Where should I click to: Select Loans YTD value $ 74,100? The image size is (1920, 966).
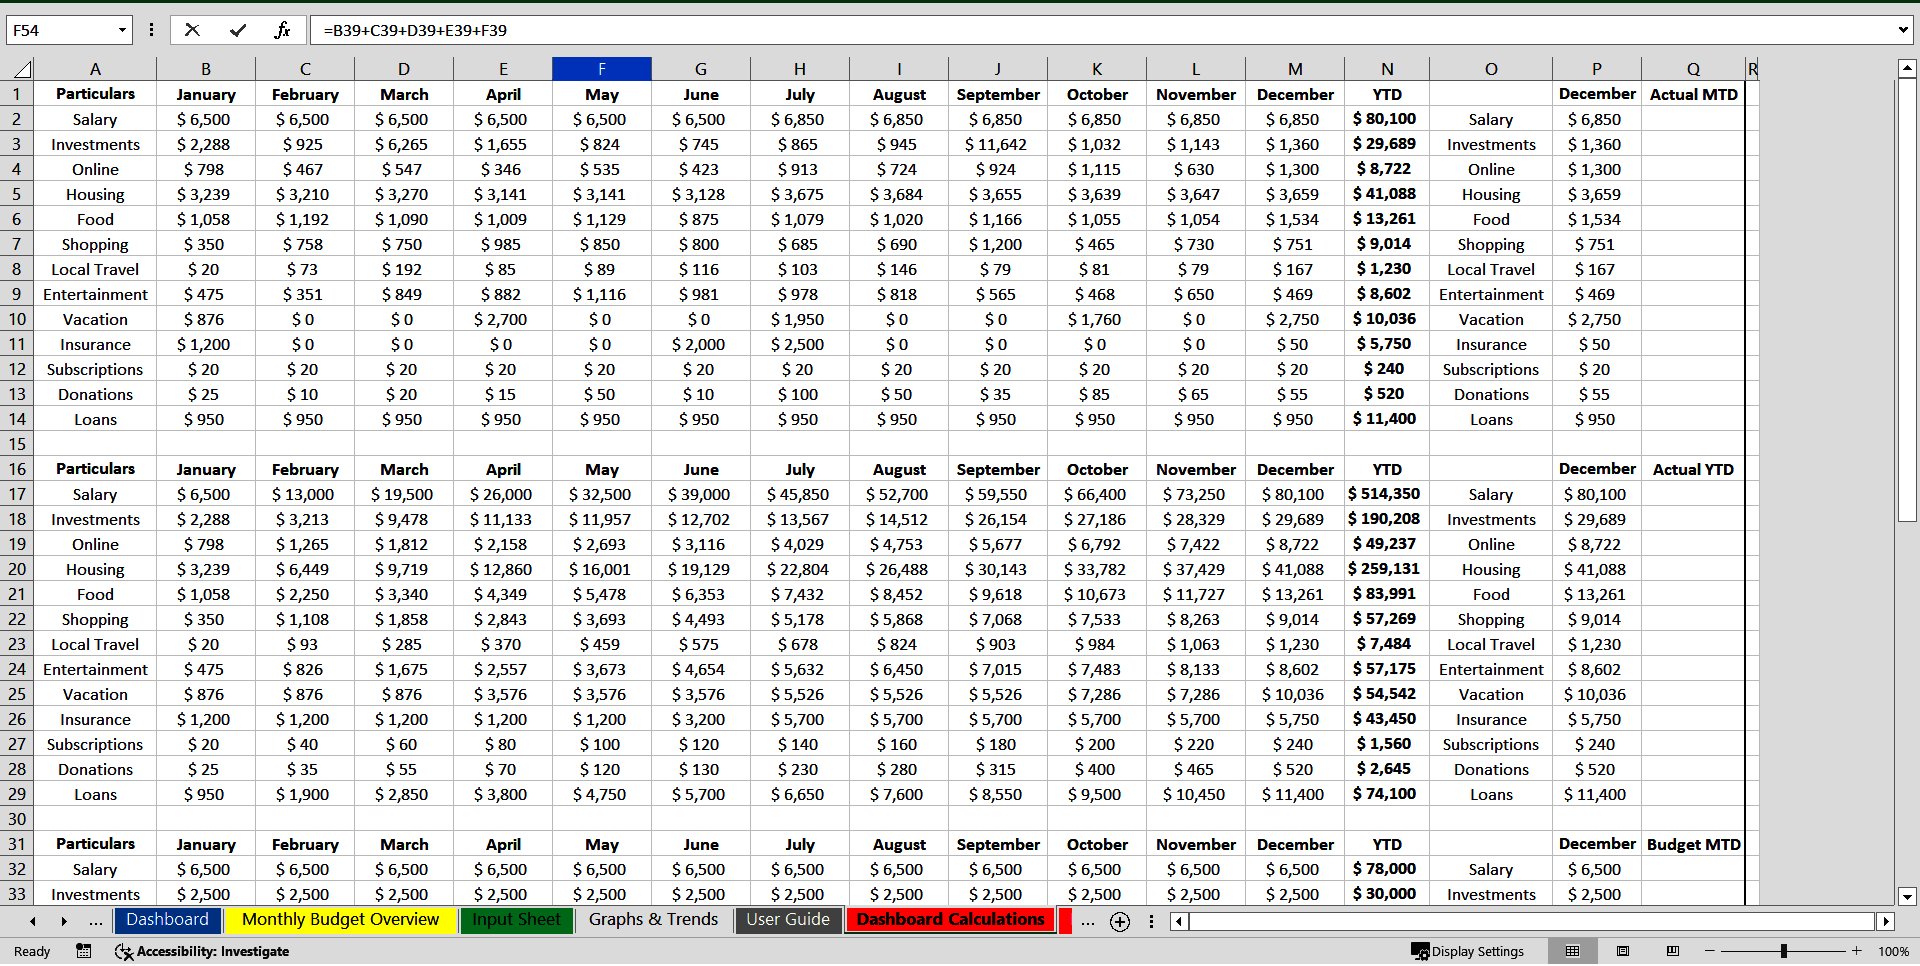pyautogui.click(x=1387, y=794)
